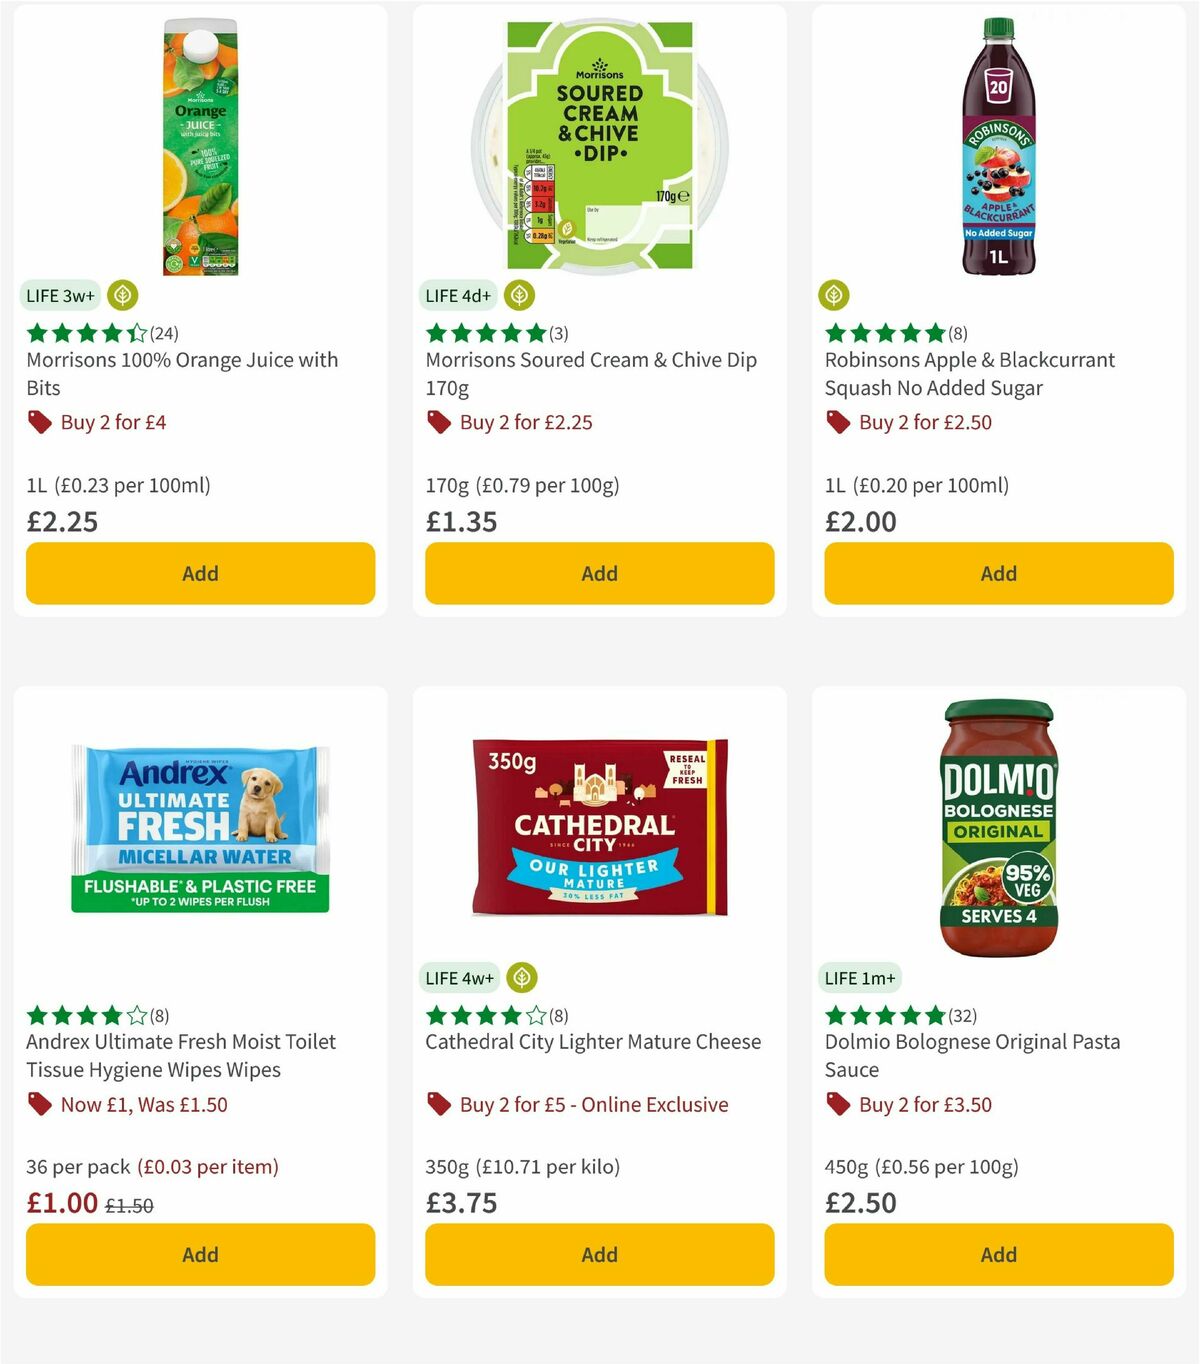Click the leaf icon on the Soured Cream dip card

pyautogui.click(x=519, y=295)
